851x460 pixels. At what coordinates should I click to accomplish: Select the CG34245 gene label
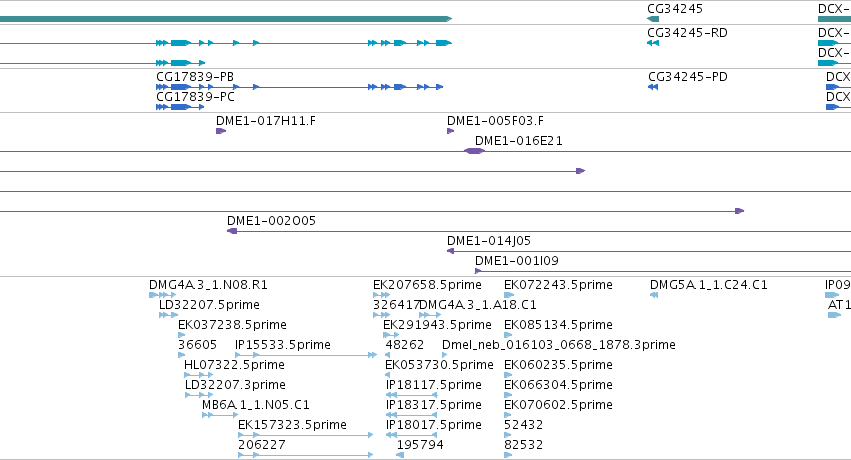(x=675, y=9)
